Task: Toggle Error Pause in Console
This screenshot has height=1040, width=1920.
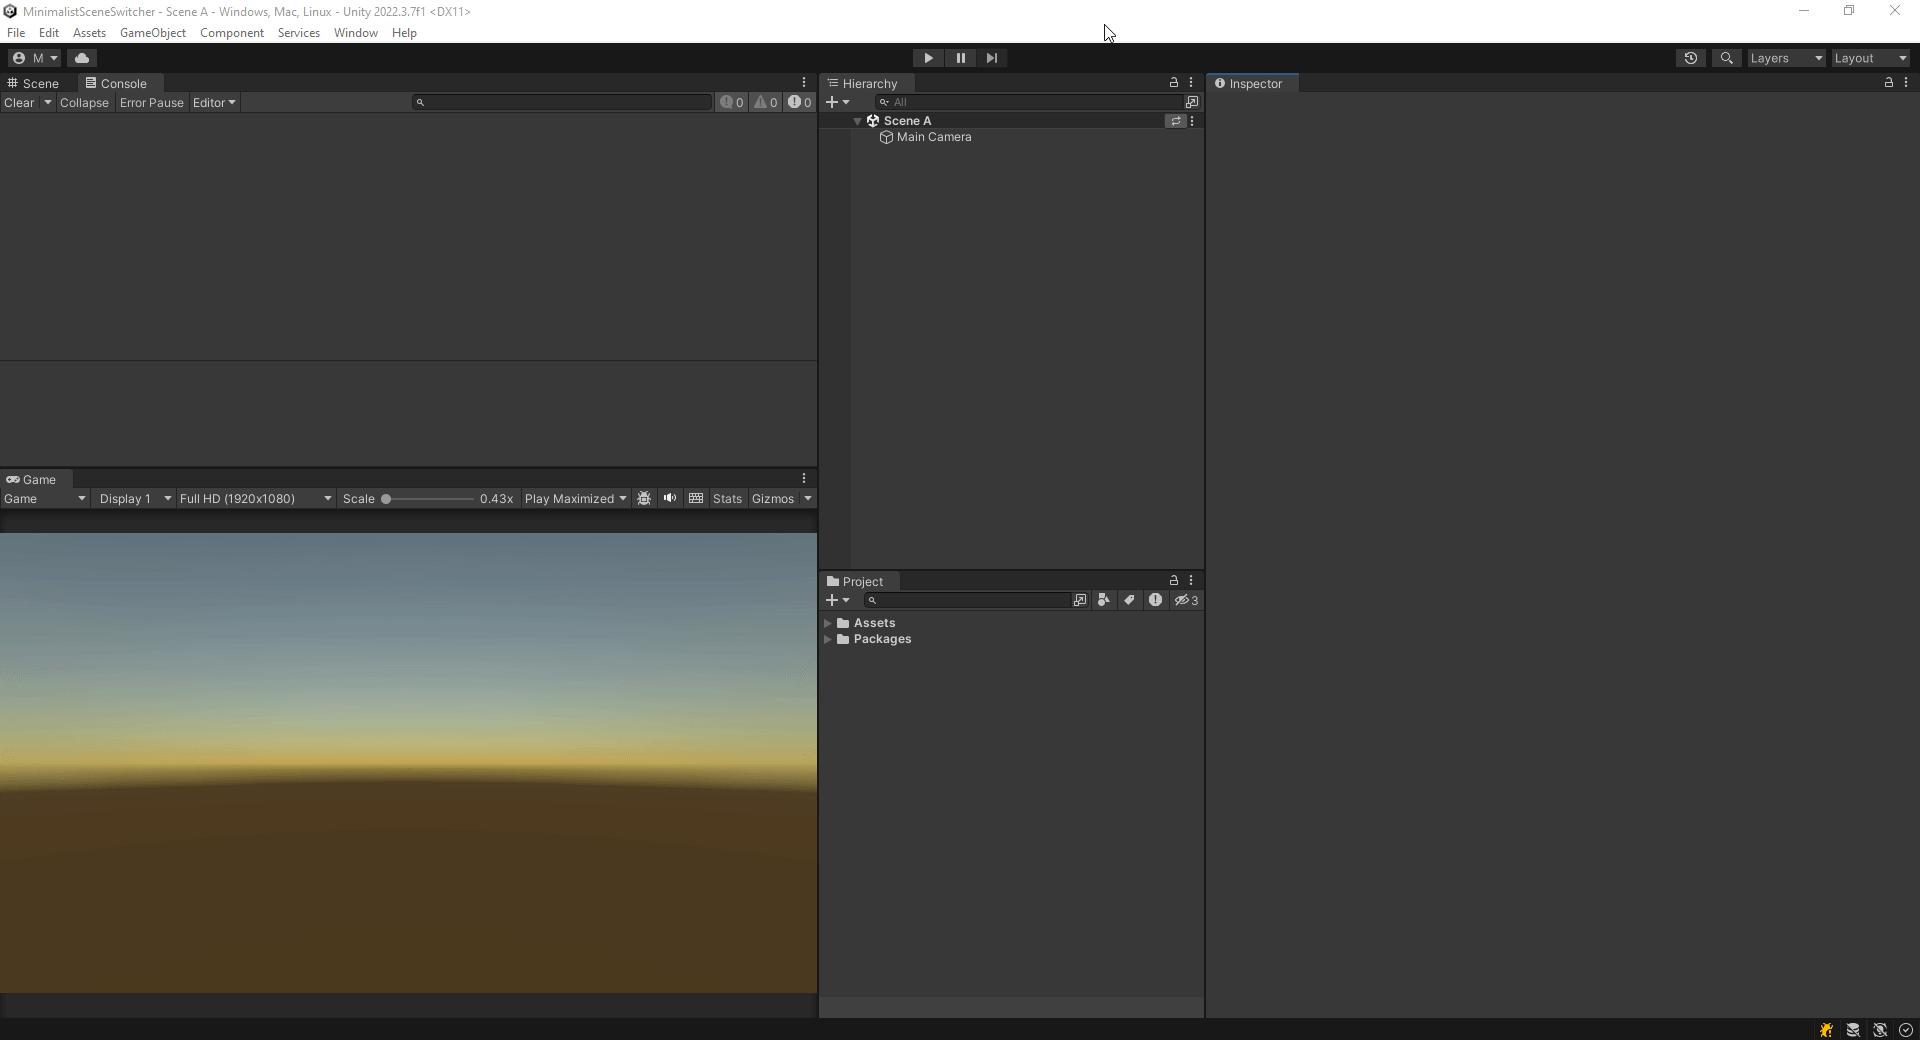Action: pyautogui.click(x=152, y=103)
